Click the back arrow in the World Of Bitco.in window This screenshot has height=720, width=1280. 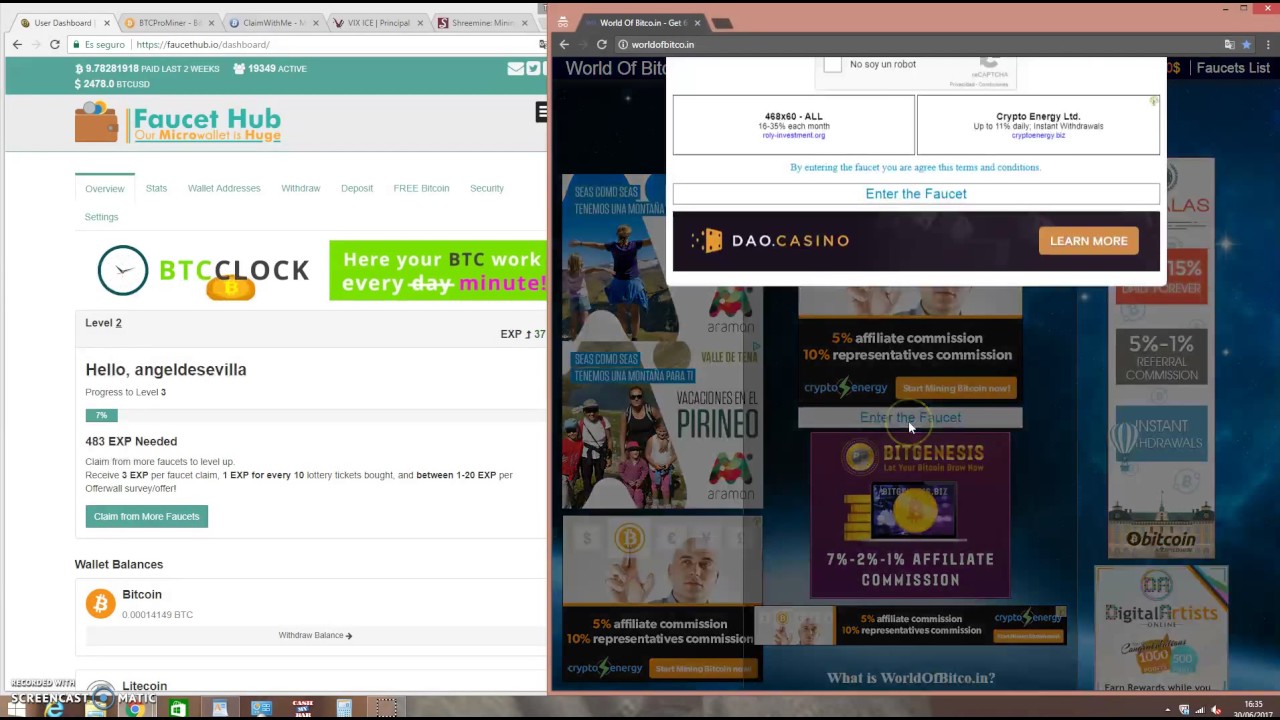(564, 44)
